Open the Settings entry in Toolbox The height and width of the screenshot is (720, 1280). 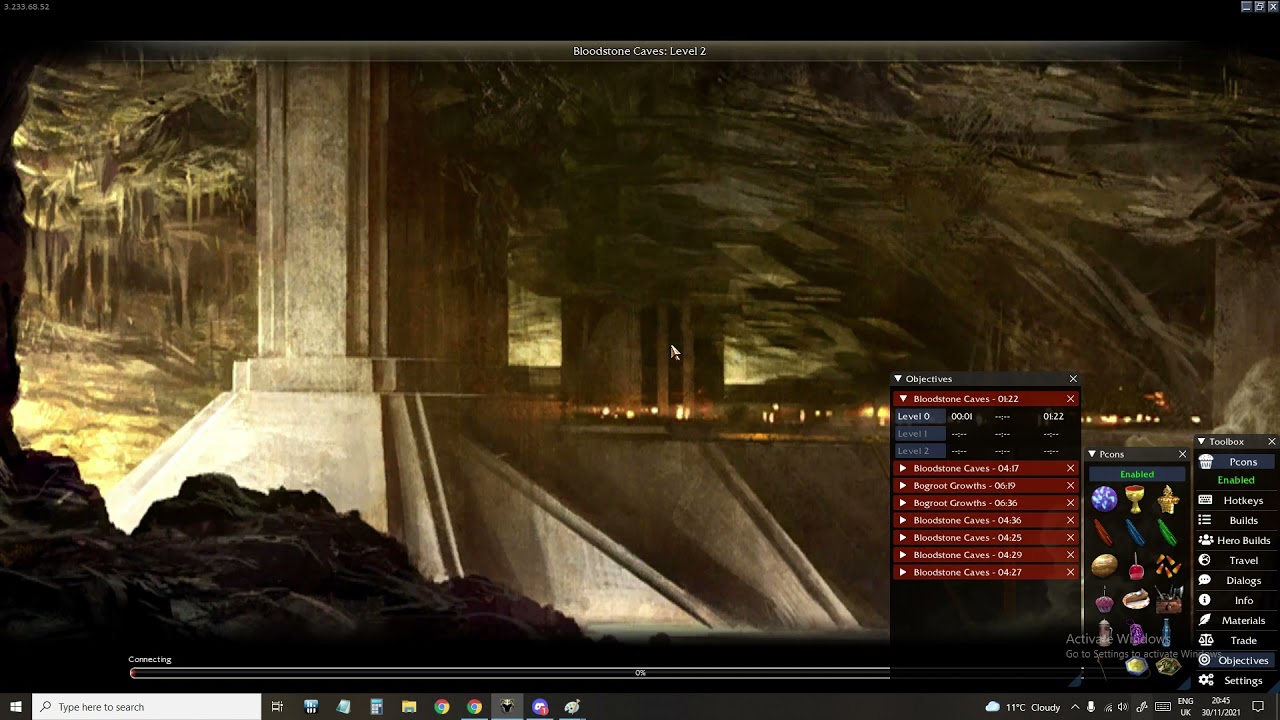click(x=1236, y=680)
